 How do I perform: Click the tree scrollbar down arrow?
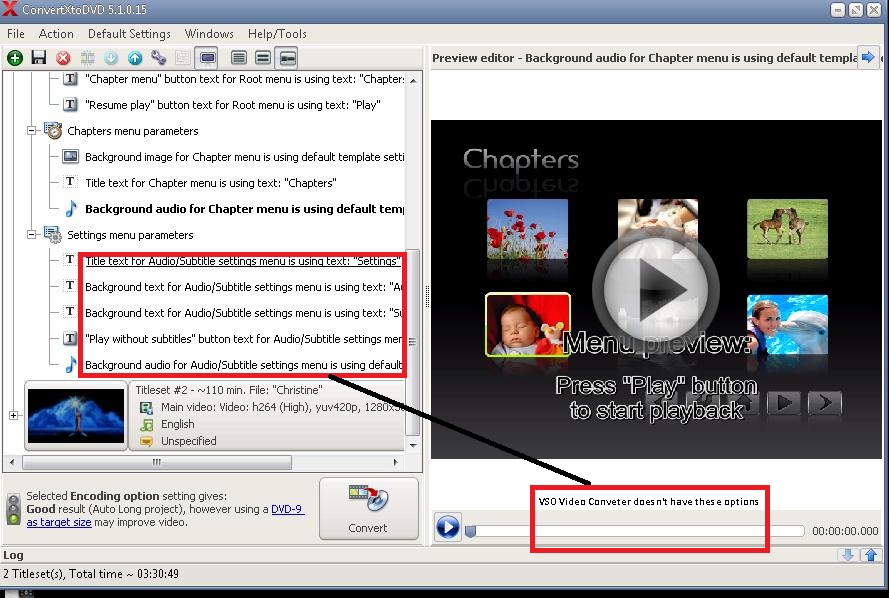click(x=413, y=445)
